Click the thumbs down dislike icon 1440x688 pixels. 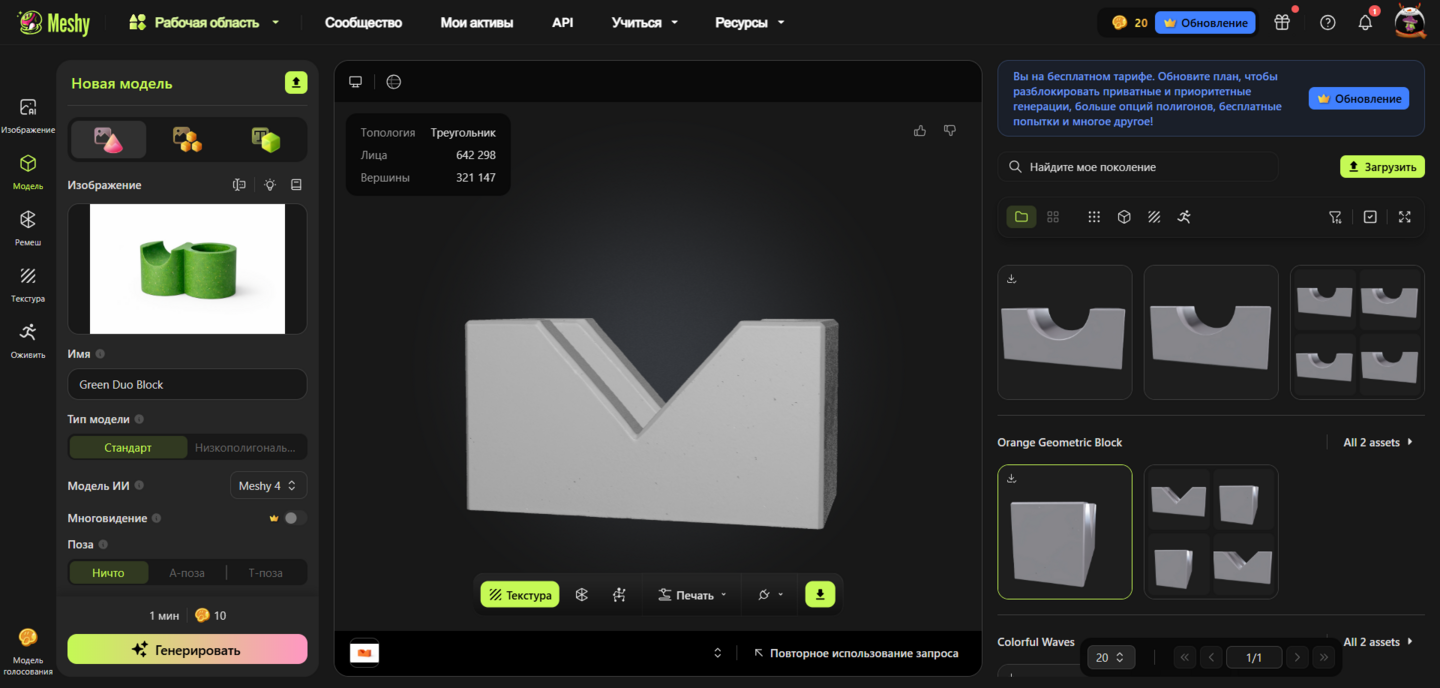950,131
